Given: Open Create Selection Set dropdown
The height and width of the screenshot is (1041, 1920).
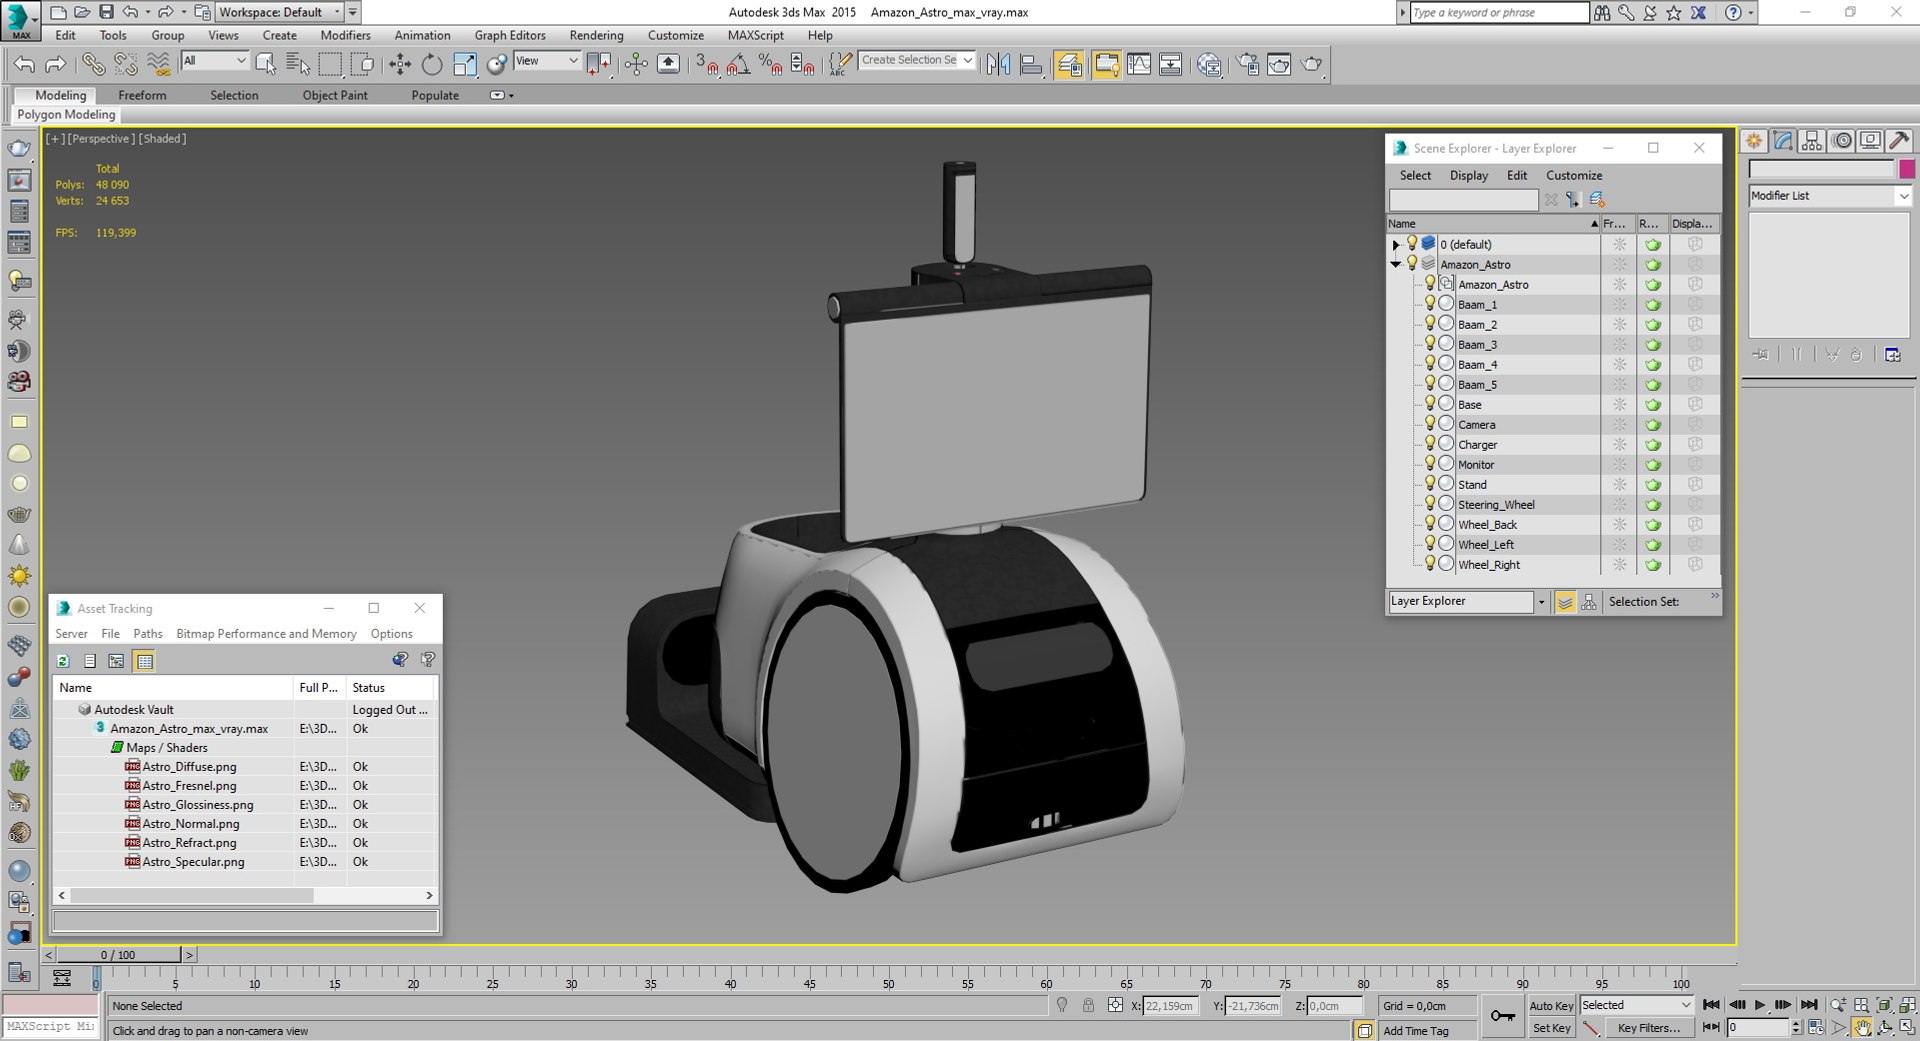Looking at the screenshot, I should (917, 60).
